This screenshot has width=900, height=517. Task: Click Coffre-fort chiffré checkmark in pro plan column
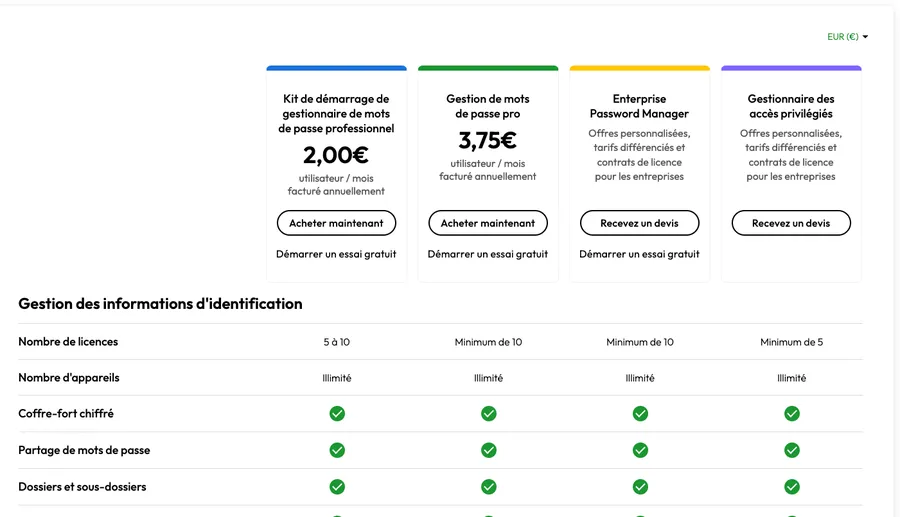click(488, 414)
